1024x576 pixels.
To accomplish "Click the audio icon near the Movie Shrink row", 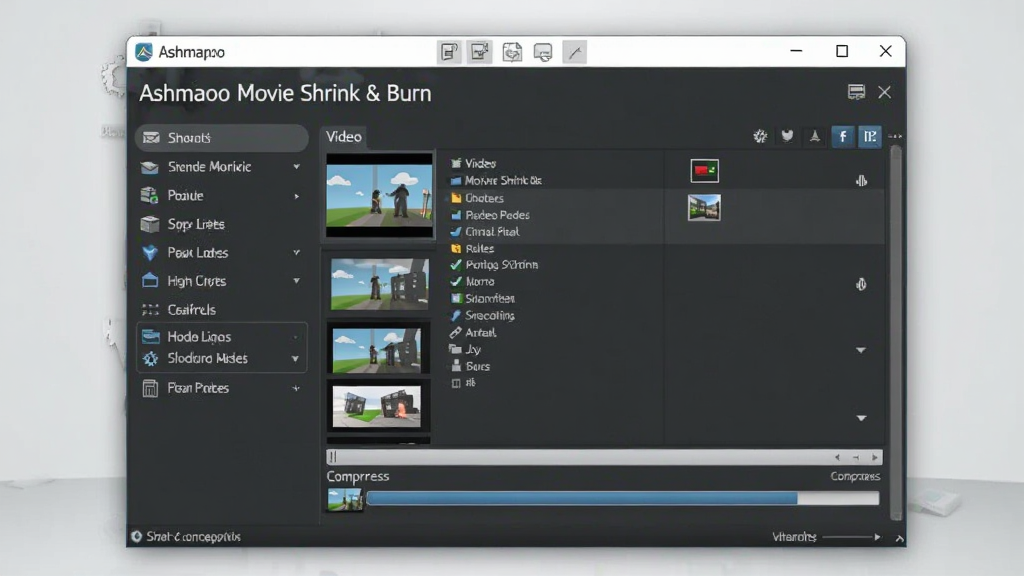I will 861,181.
